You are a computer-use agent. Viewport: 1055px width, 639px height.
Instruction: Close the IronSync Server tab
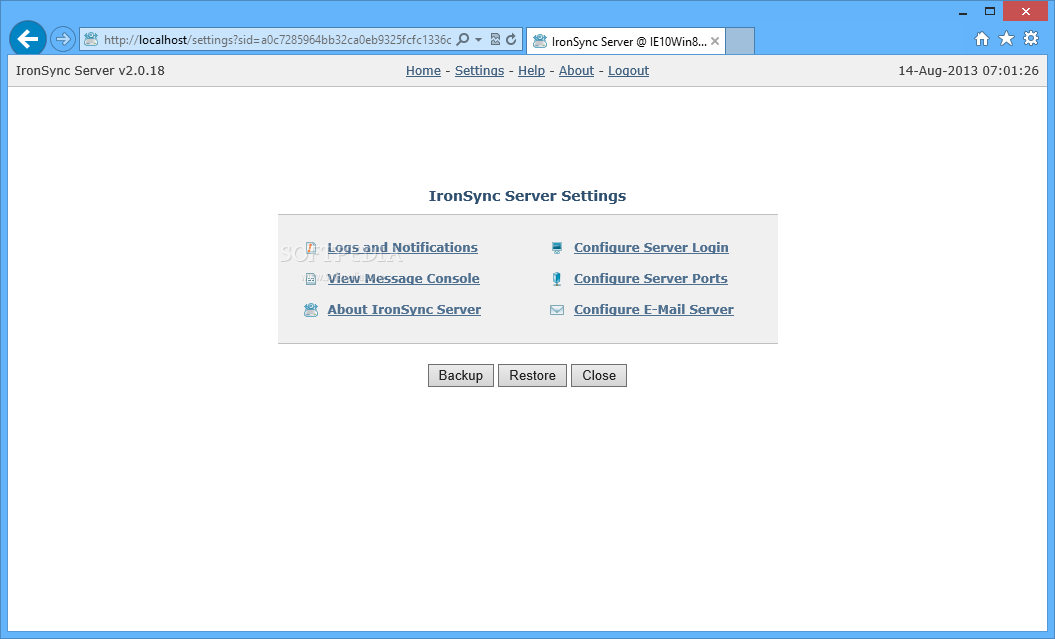pyautogui.click(x=715, y=41)
